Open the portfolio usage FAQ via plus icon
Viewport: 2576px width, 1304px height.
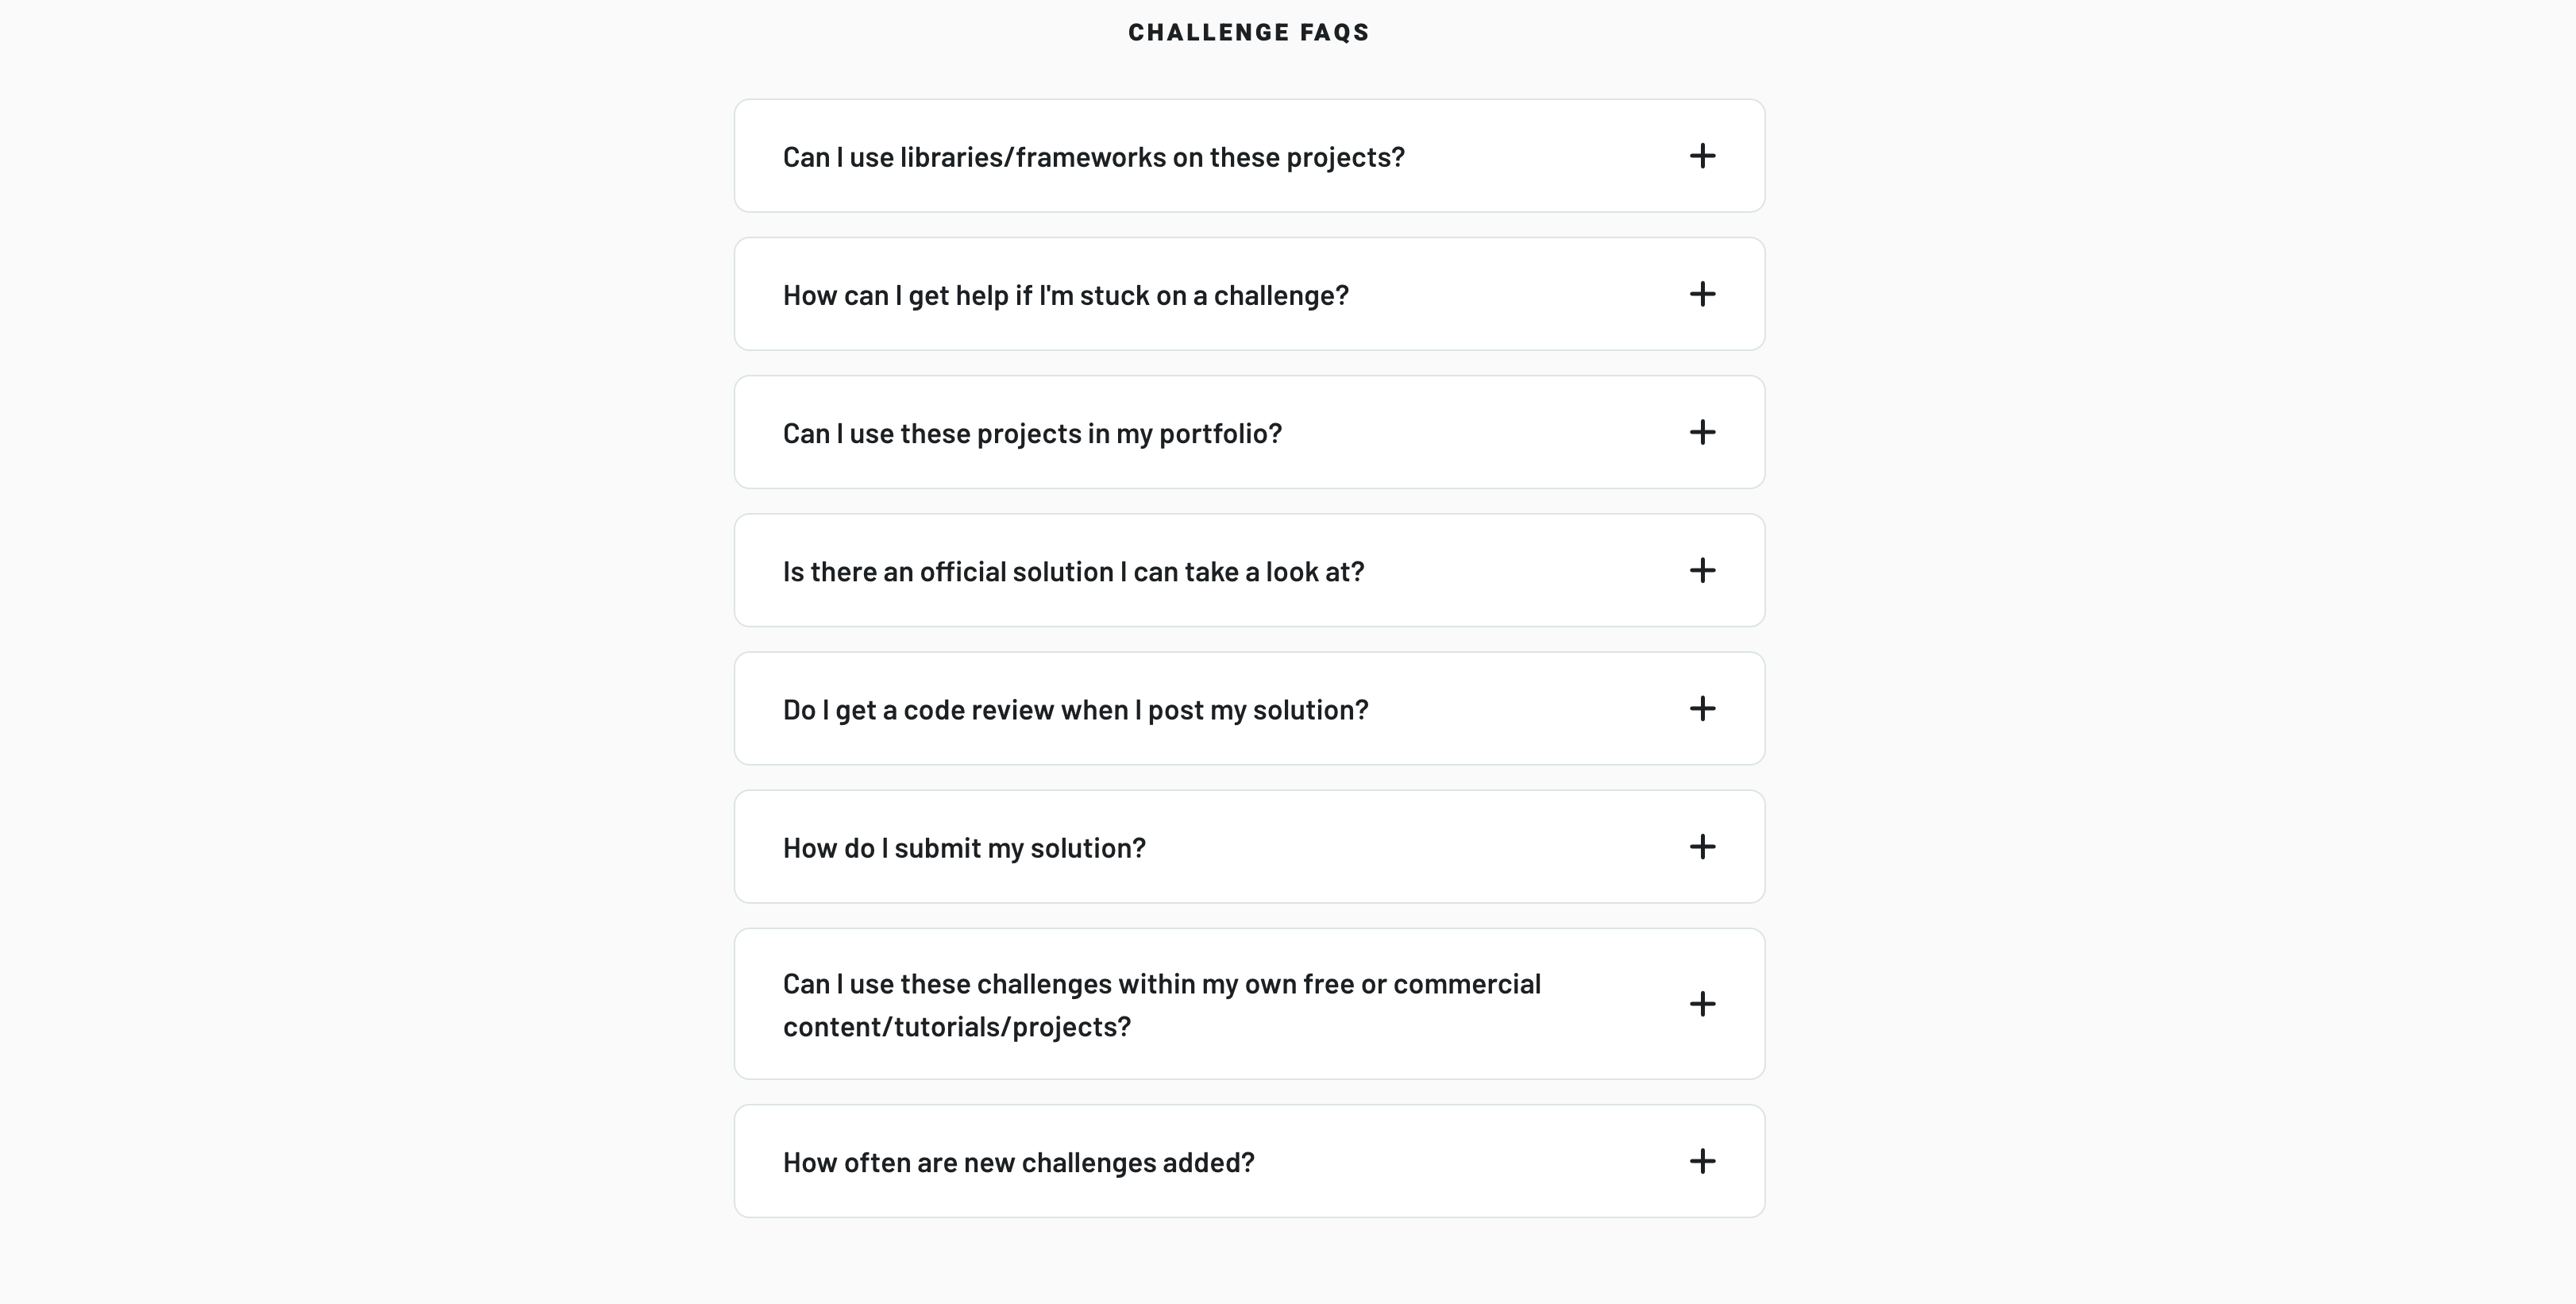tap(1703, 432)
